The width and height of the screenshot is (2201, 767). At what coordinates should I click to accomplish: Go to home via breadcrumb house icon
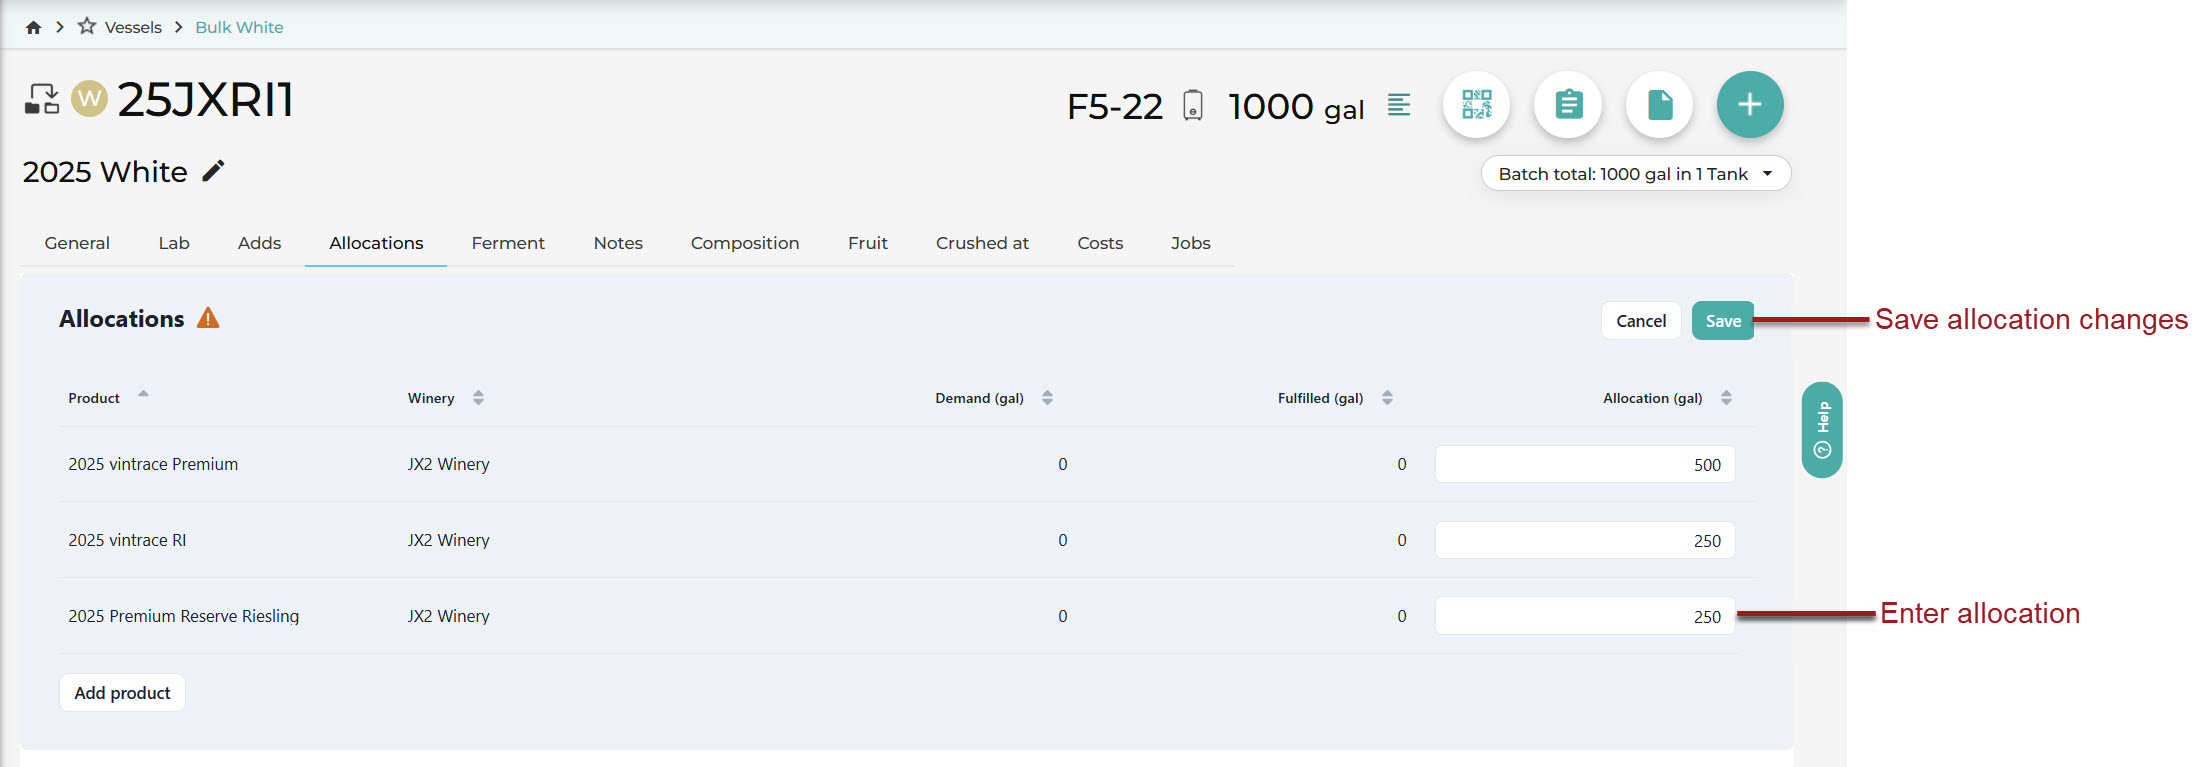[x=33, y=27]
